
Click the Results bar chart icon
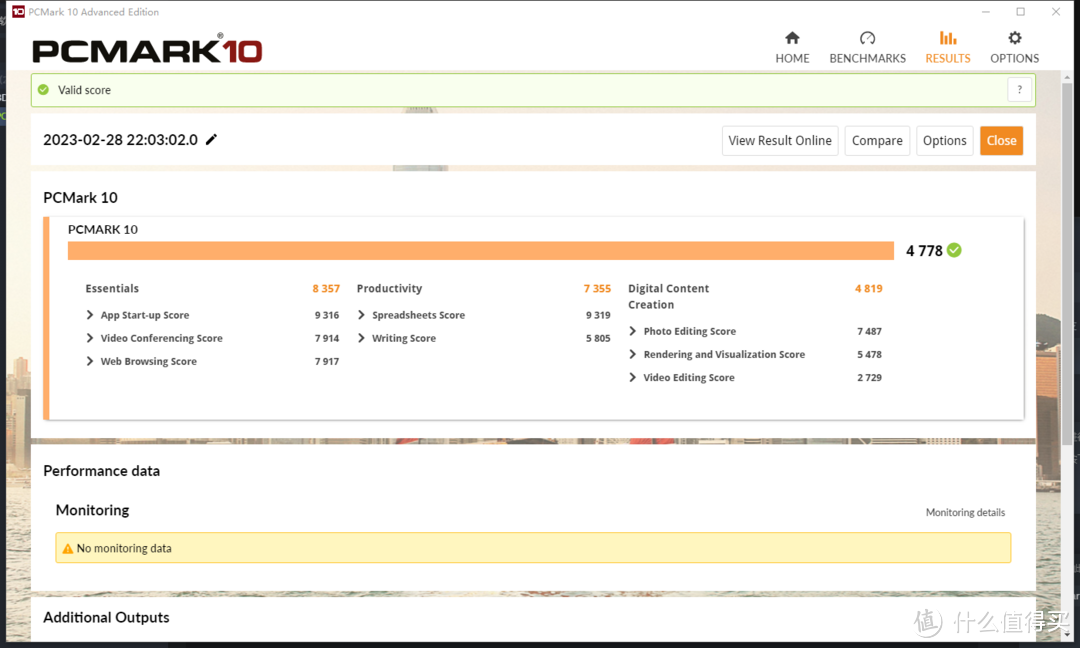point(948,38)
